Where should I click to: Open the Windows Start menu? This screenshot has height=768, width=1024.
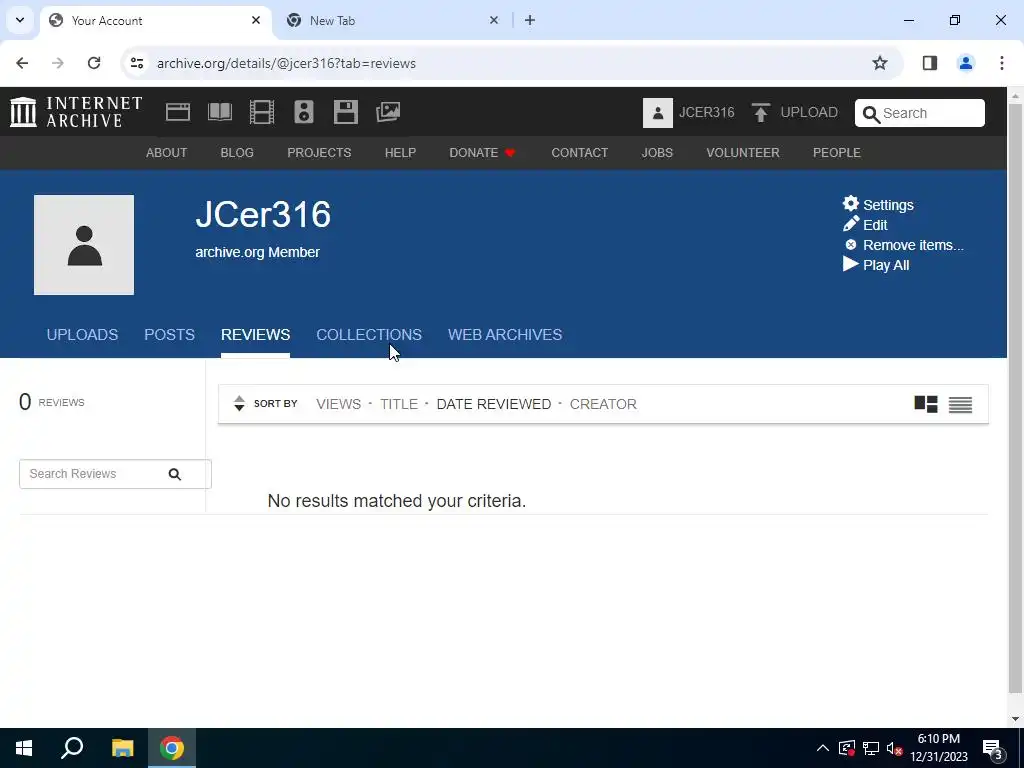click(x=24, y=748)
